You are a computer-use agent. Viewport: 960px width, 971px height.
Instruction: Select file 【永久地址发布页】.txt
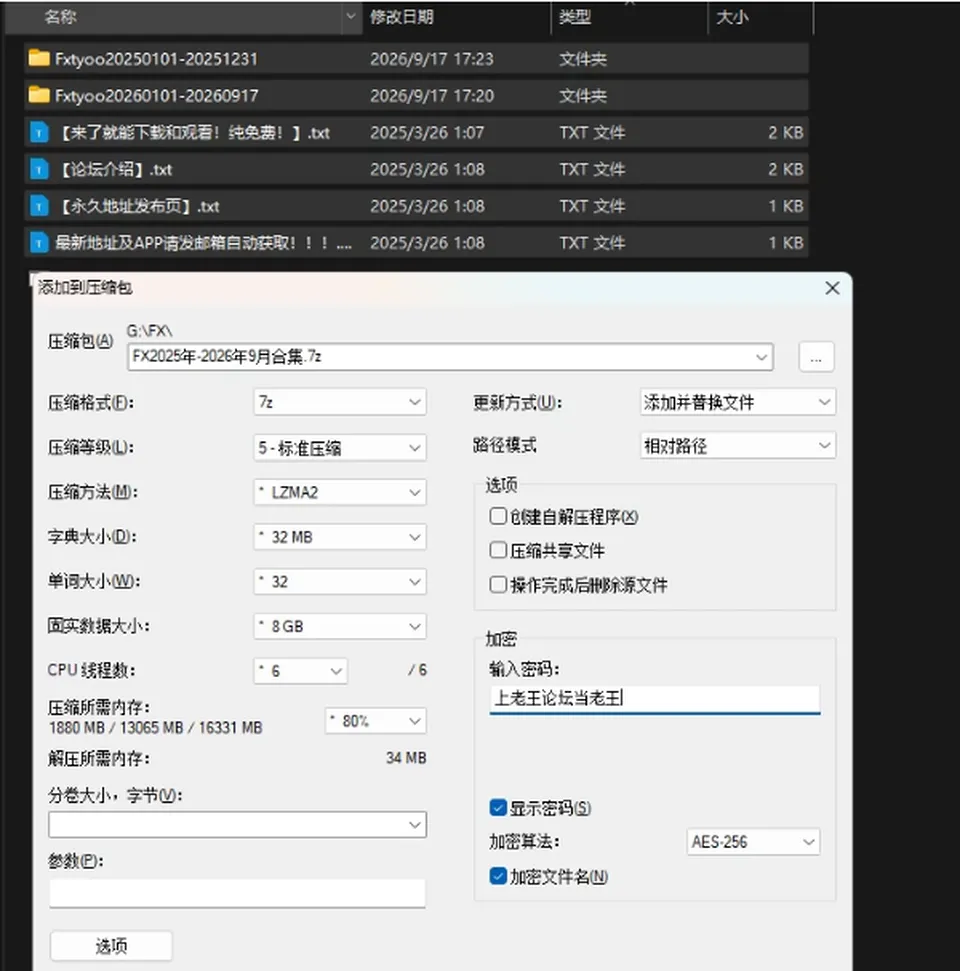click(x=416, y=206)
